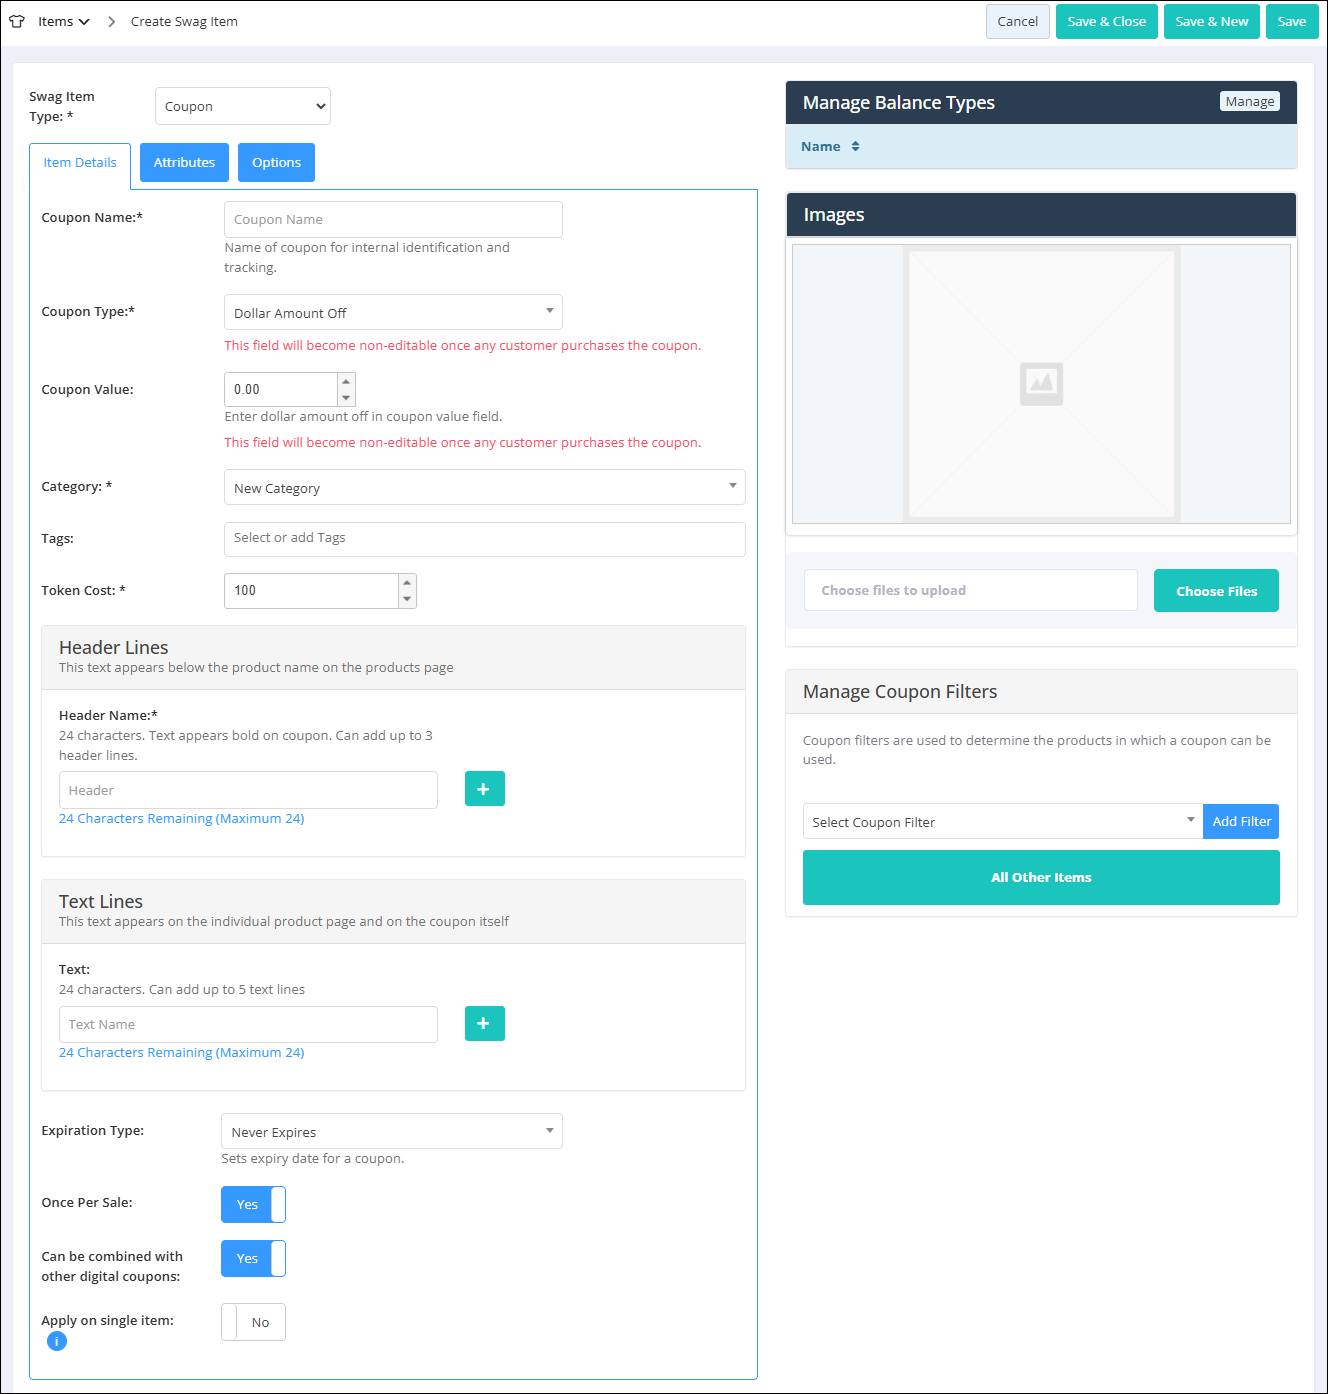Click the info icon under Apply on single item
Viewport: 1328px width, 1394px height.
click(57, 1342)
